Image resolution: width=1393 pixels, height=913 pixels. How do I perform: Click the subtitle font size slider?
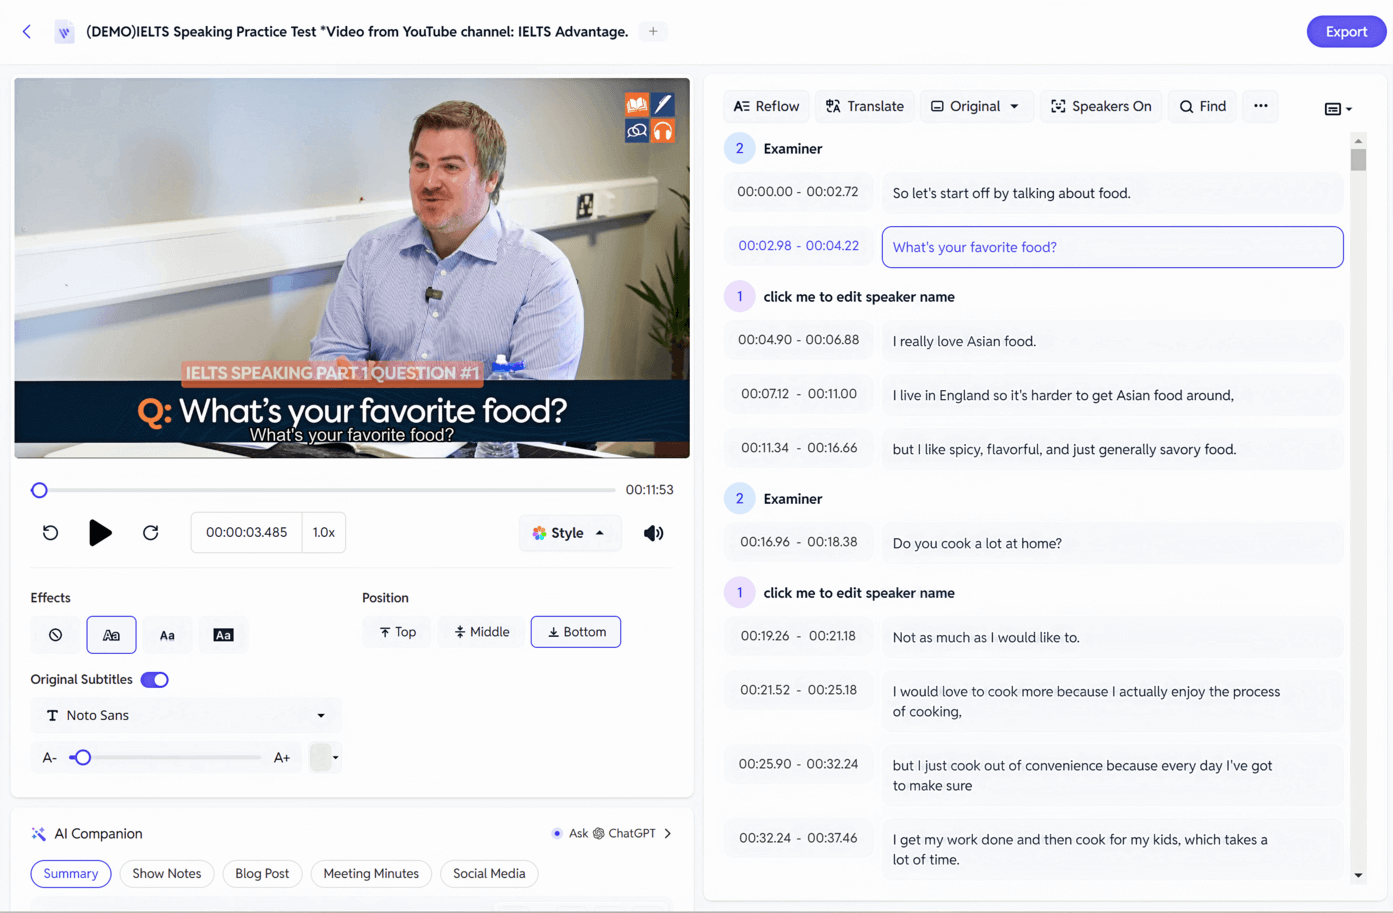tap(165, 758)
